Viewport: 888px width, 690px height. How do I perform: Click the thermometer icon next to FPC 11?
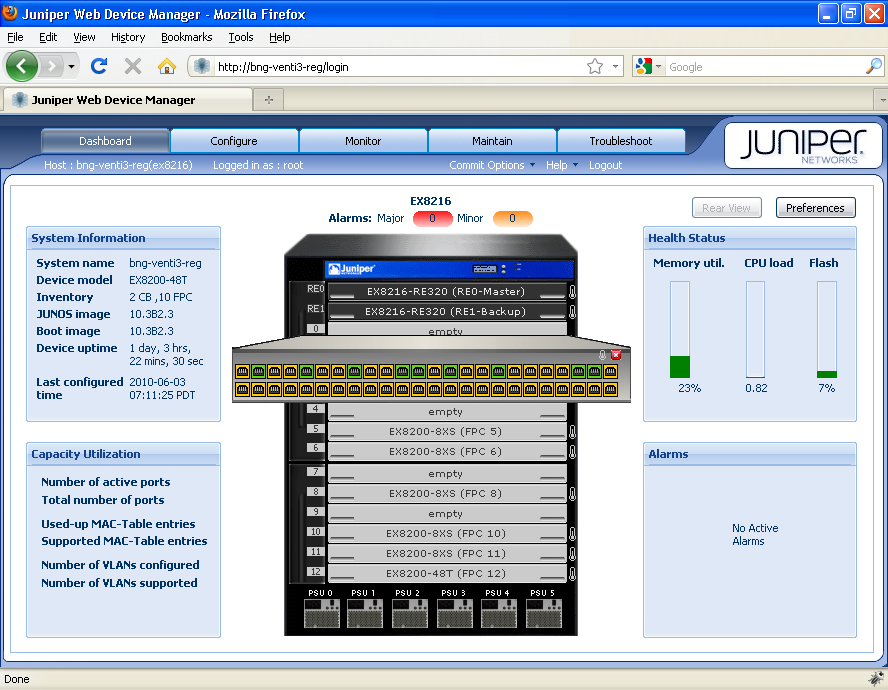tap(573, 553)
